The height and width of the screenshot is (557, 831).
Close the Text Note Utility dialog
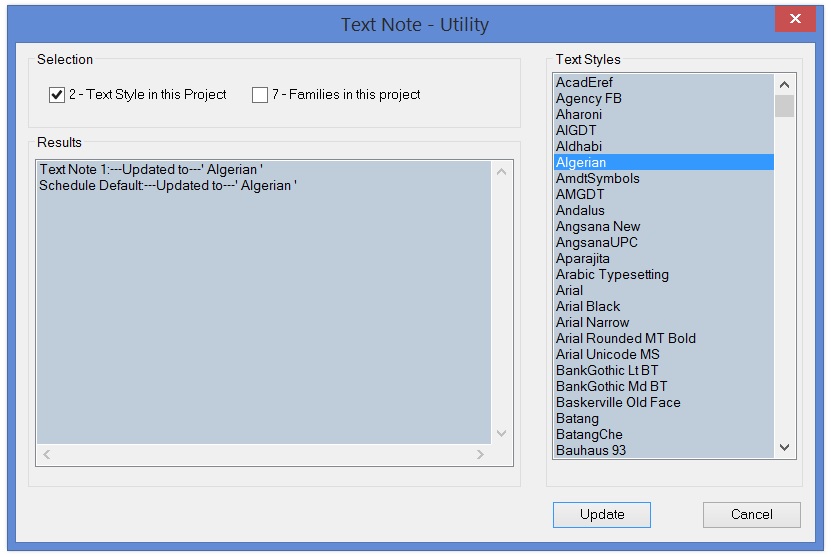(795, 20)
